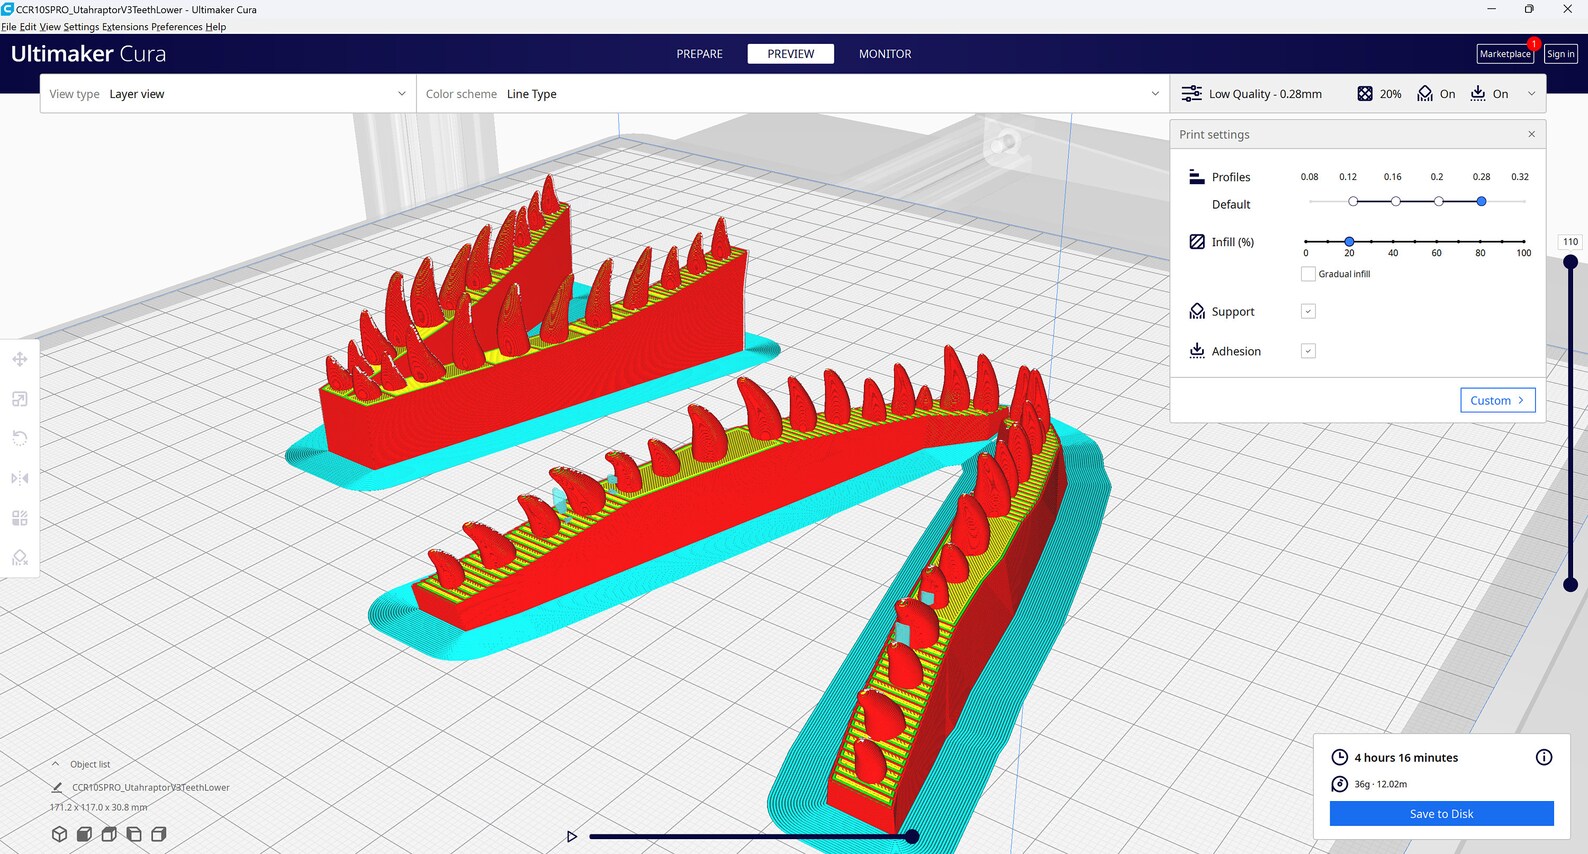Open the View type dropdown

coord(228,94)
